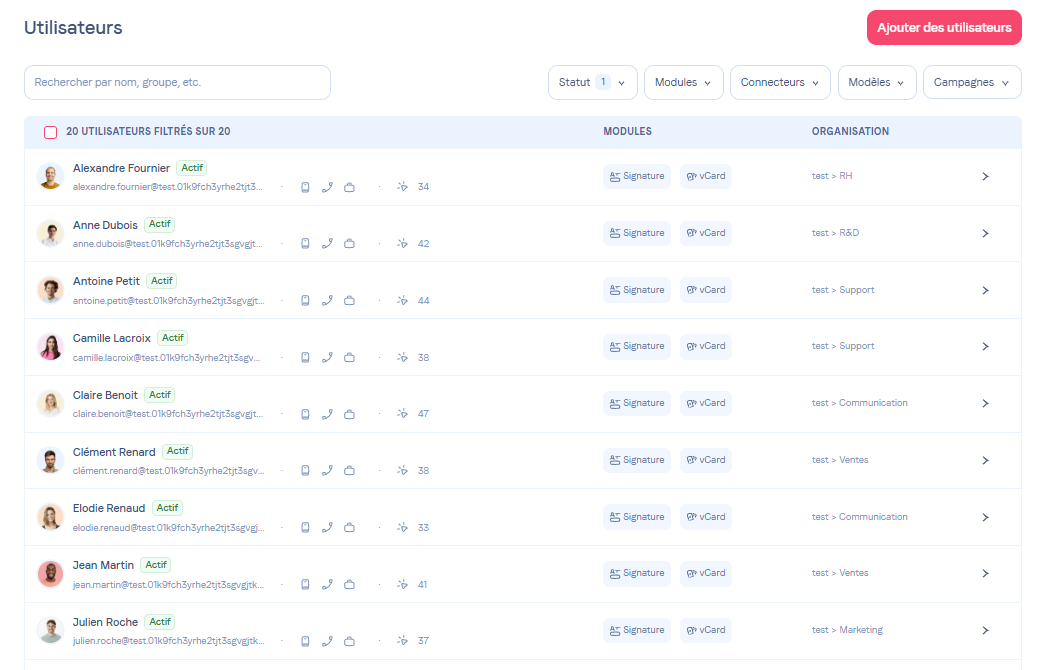This screenshot has height=670, width=1063.
Task: Click the Ajouter des utilisateurs button
Action: [944, 28]
